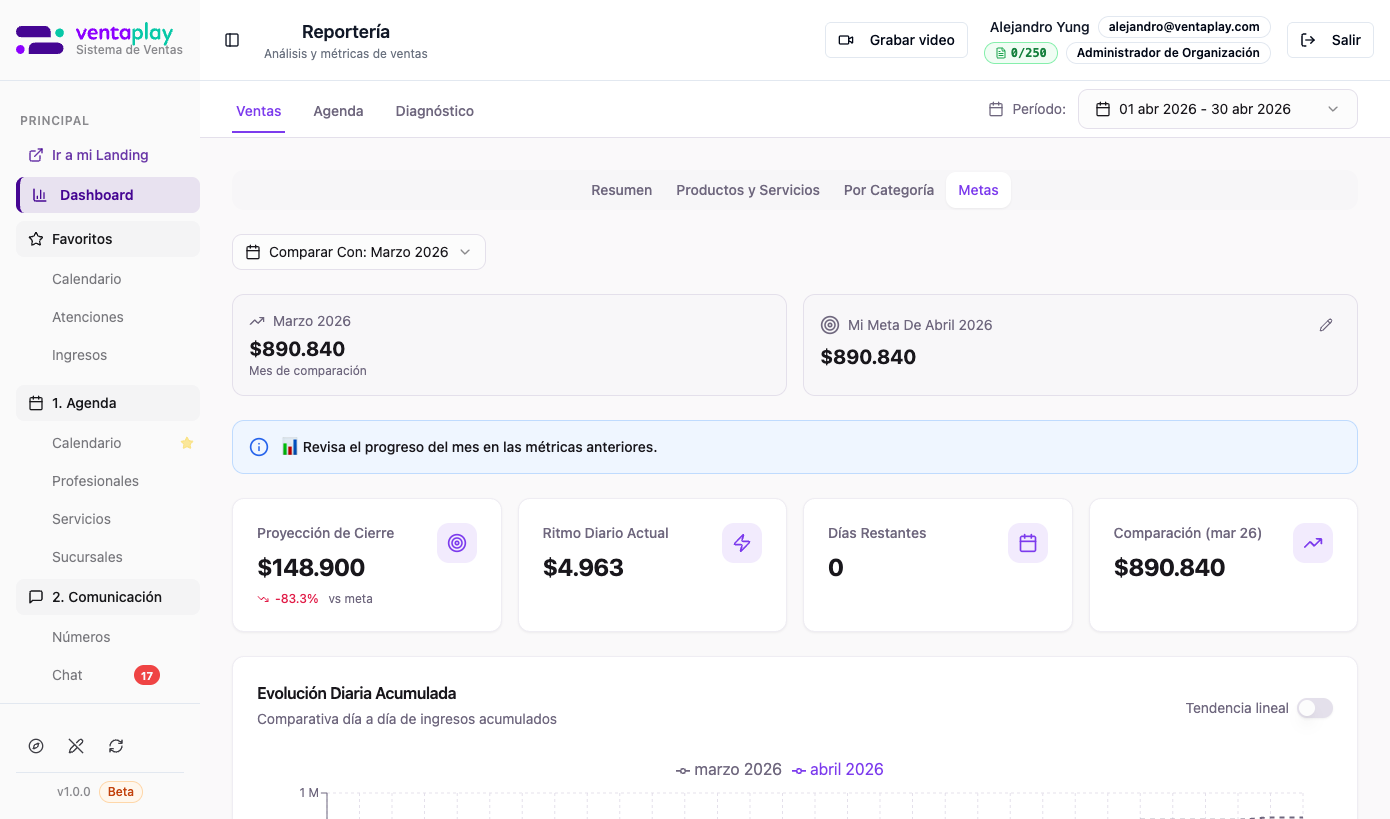Click the $4.963 daily rate value
Screen dimensions: 1390x819
[x=583, y=568]
